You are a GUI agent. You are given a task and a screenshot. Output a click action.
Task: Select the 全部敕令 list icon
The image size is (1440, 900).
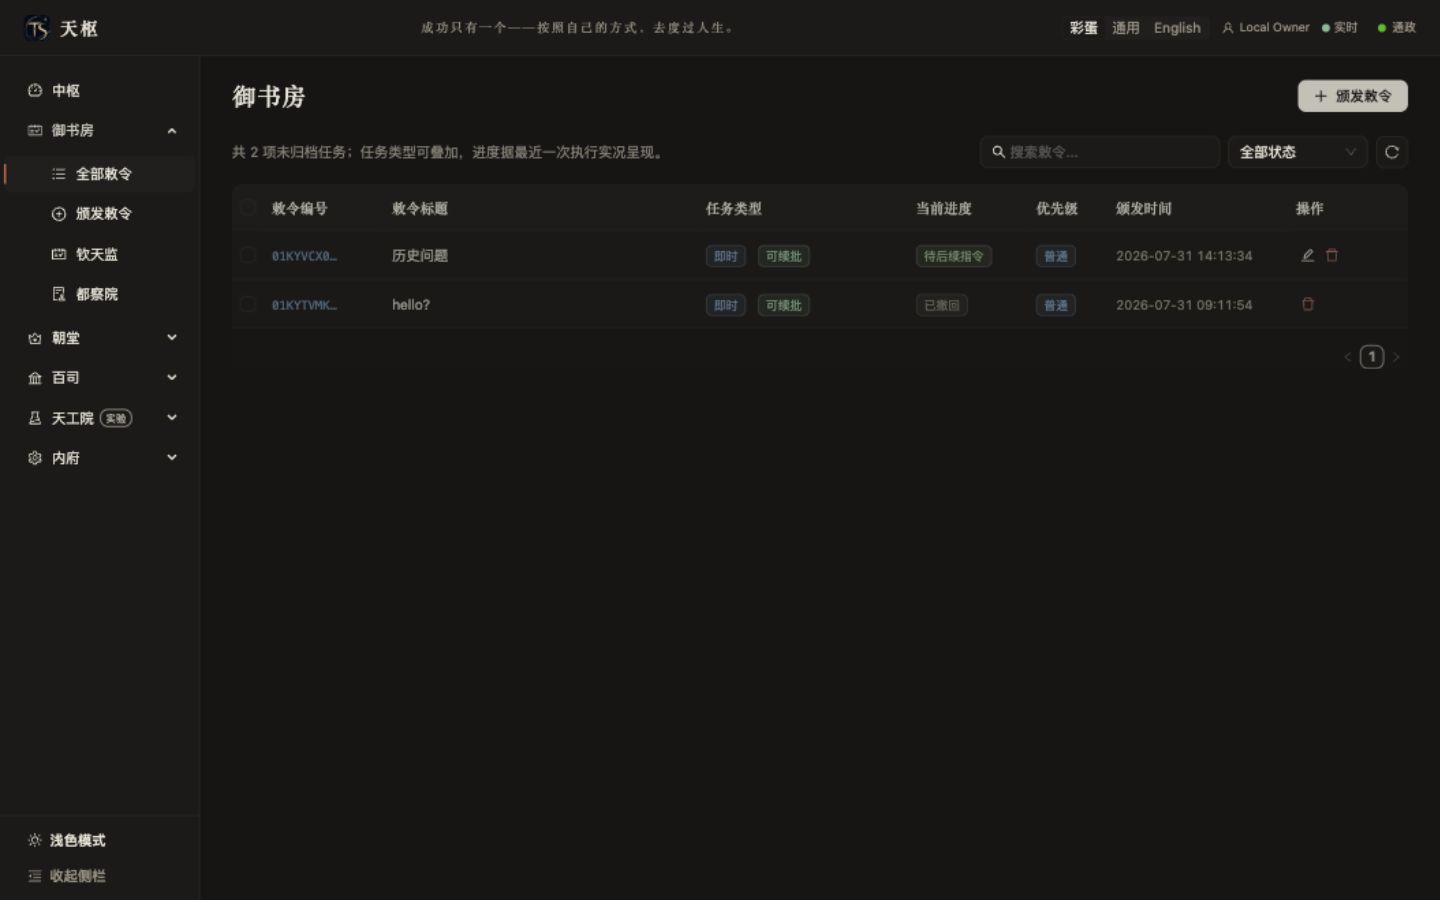point(59,174)
